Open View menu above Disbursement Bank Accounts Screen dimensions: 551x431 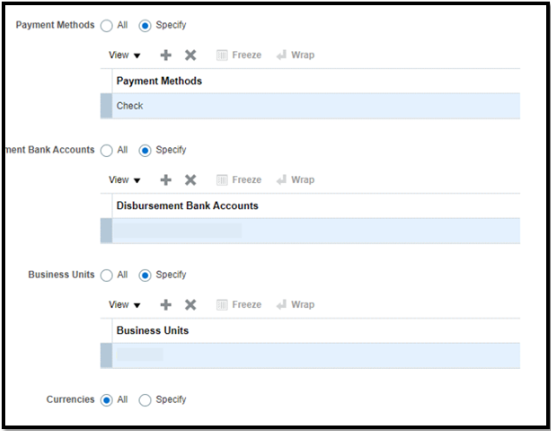point(124,180)
